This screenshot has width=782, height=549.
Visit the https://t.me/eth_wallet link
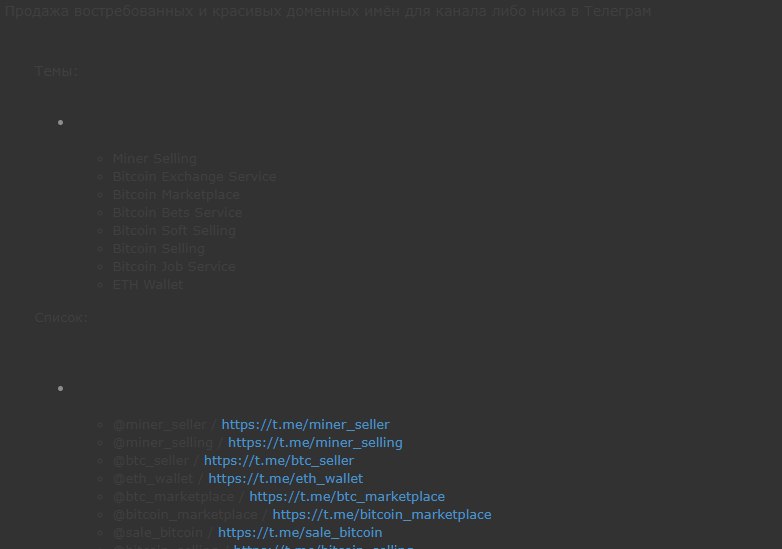click(285, 478)
